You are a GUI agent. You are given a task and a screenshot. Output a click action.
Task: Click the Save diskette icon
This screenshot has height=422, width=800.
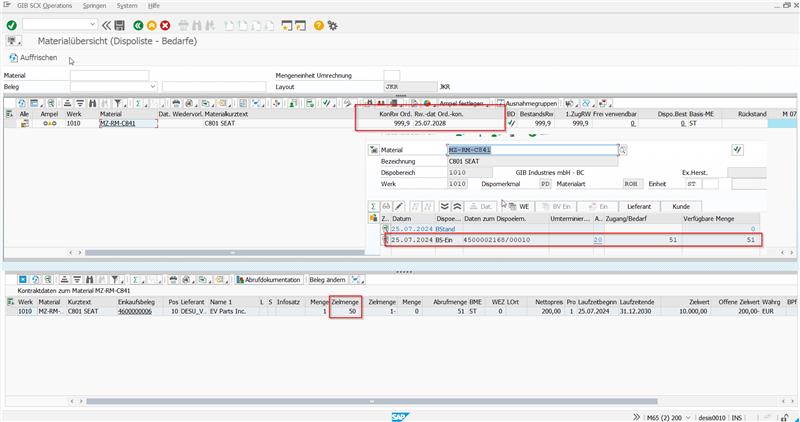tap(120, 24)
